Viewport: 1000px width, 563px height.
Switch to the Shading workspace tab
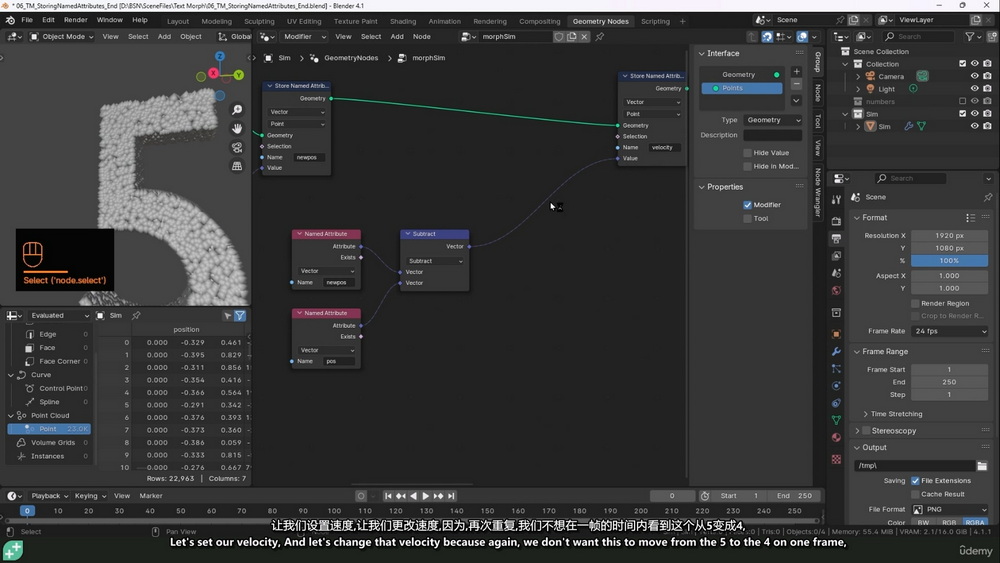[x=402, y=21]
